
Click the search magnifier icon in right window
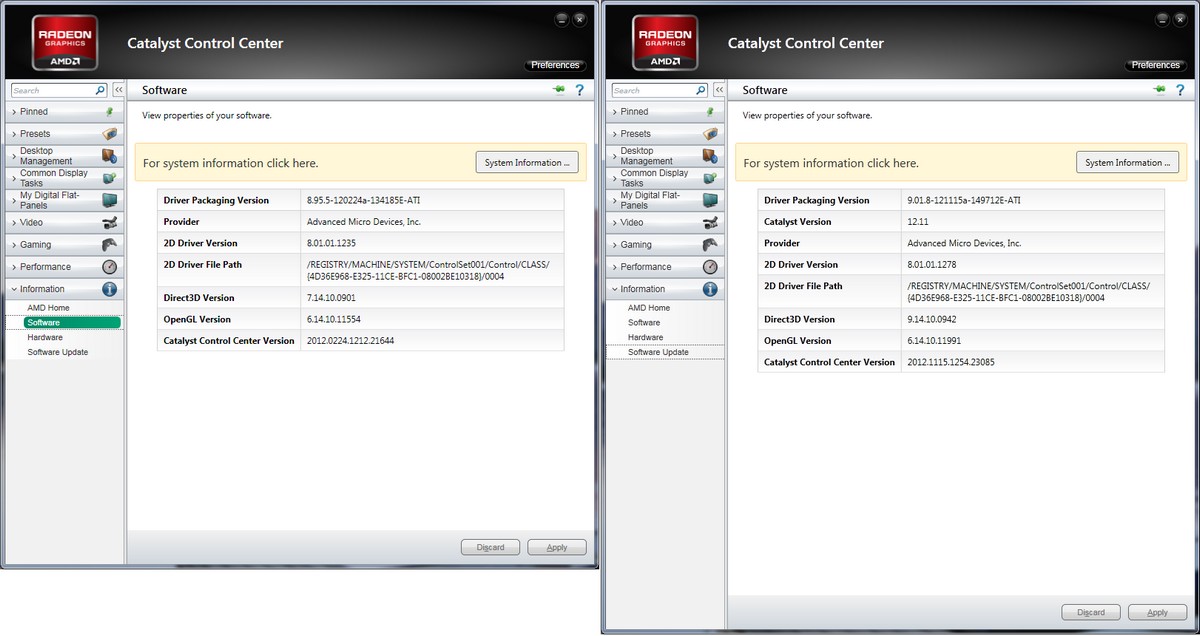(699, 90)
